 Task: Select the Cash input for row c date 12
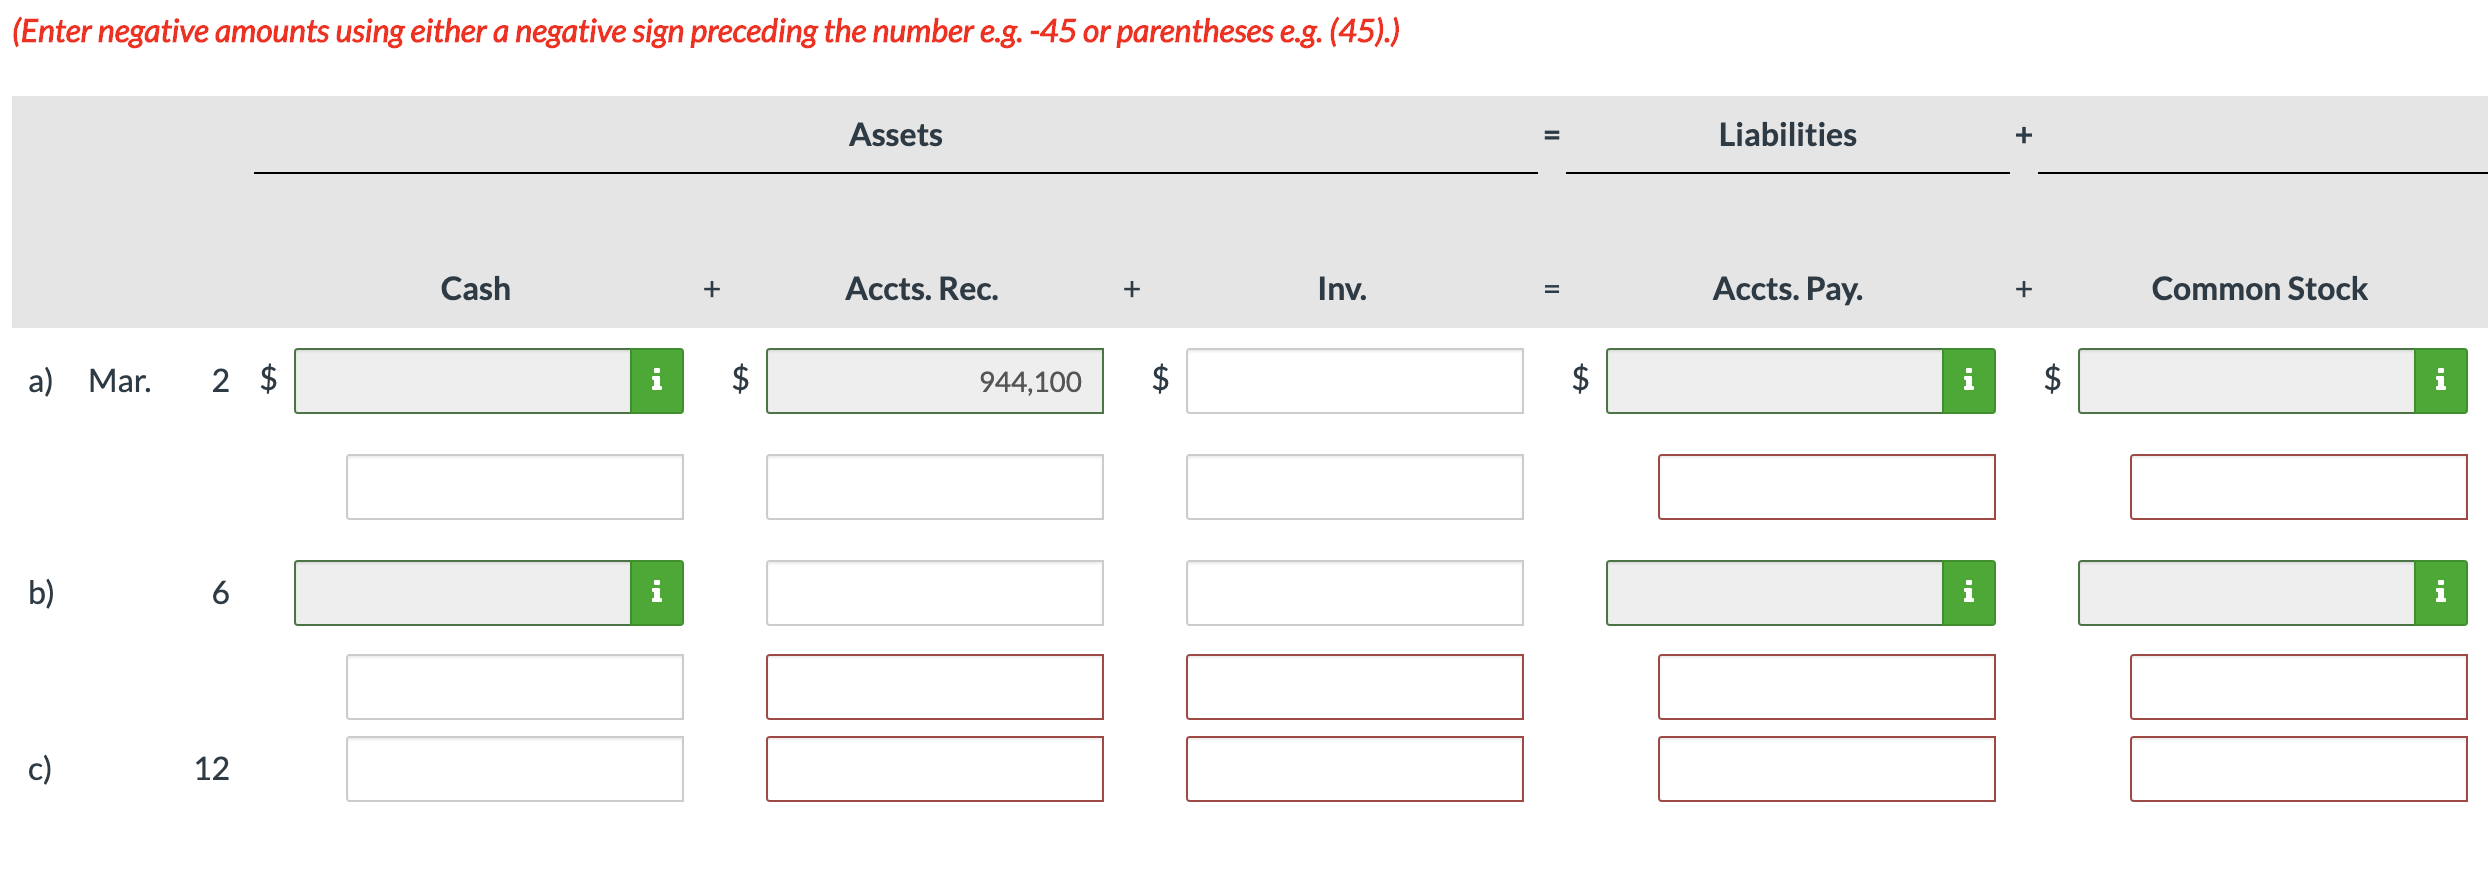coord(515,769)
